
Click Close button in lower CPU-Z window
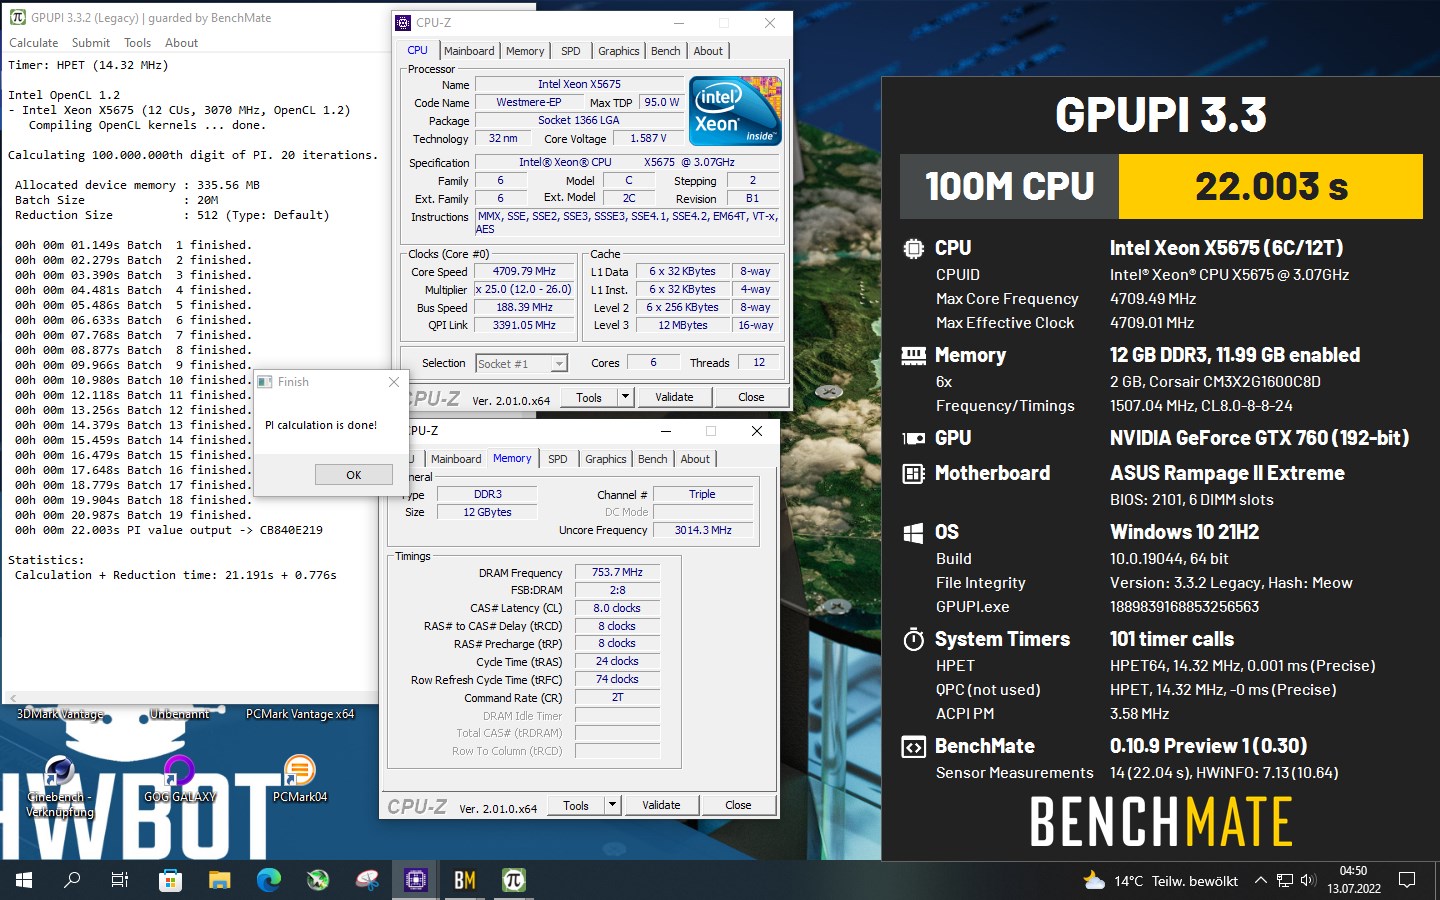tap(738, 805)
